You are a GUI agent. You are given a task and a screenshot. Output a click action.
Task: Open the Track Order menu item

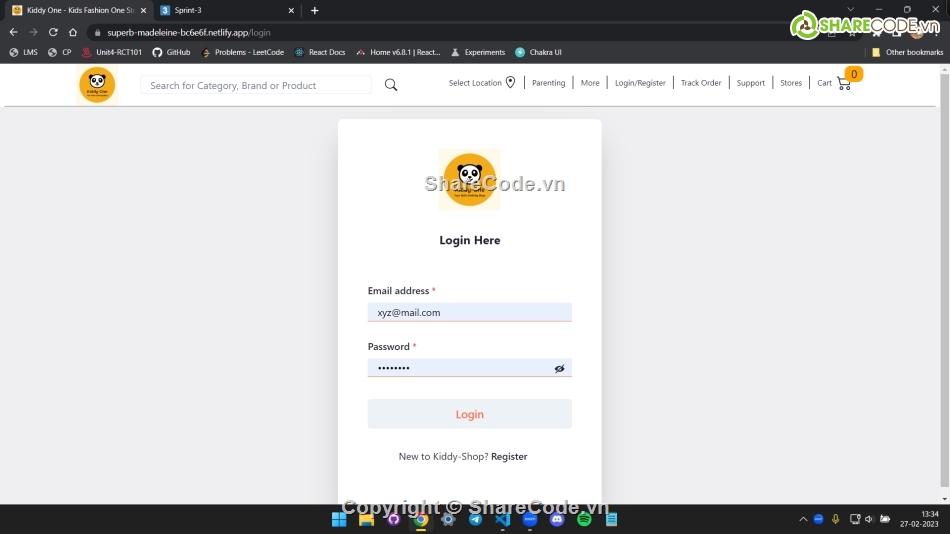point(701,83)
